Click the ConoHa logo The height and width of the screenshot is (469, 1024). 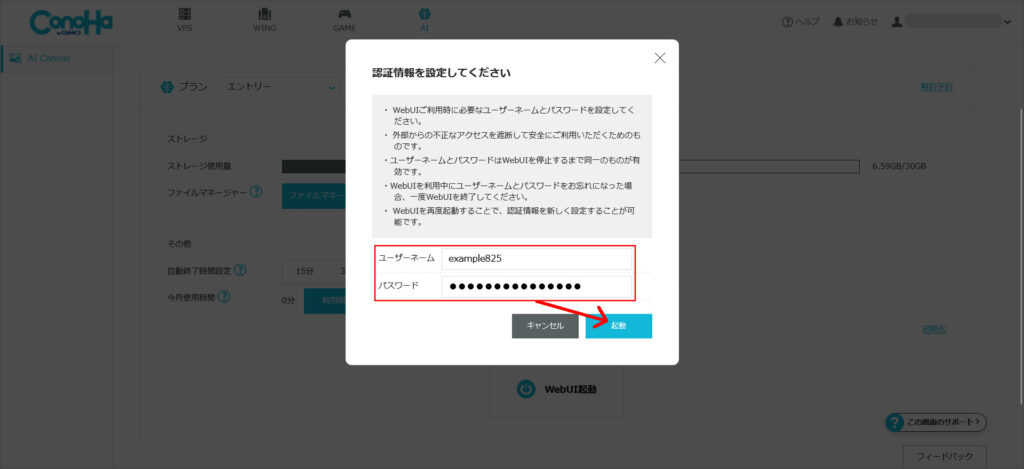71,22
